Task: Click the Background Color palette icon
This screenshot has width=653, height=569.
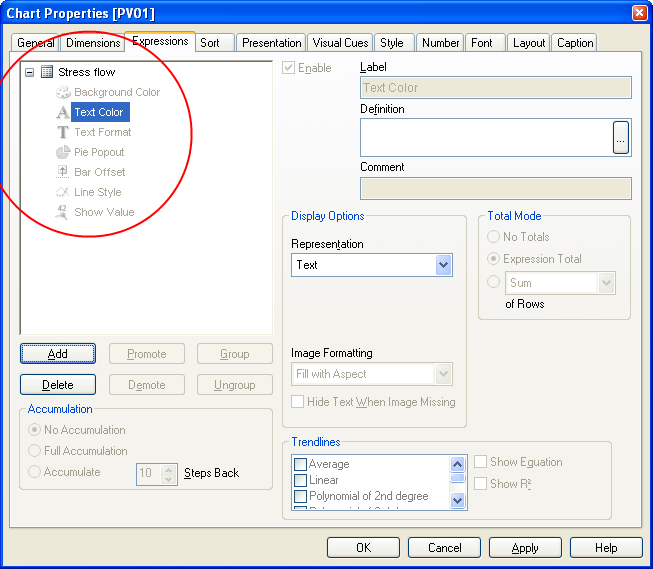Action: pos(63,92)
